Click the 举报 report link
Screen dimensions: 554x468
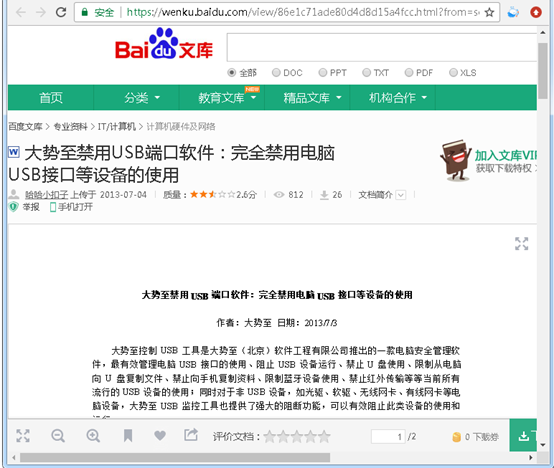[31, 207]
